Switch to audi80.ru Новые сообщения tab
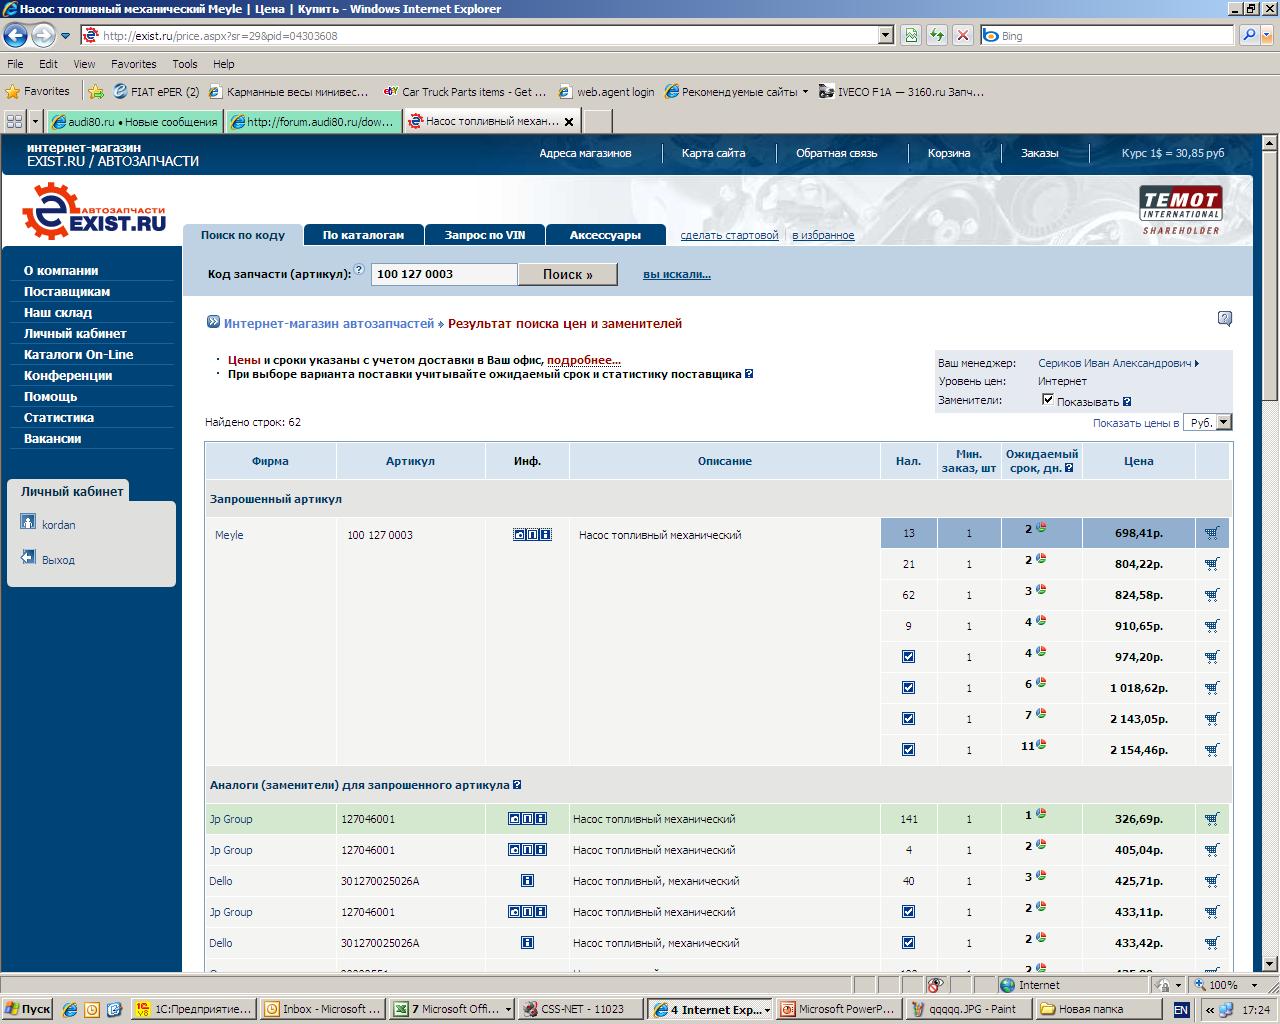Viewport: 1280px width, 1024px height. click(135, 122)
